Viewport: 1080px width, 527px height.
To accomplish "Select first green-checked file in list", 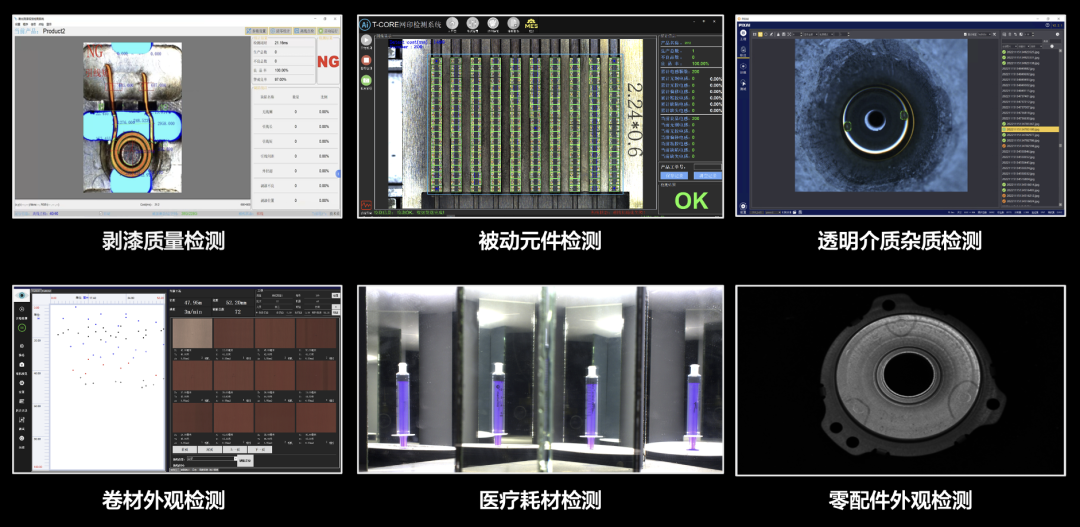I will tap(1028, 52).
